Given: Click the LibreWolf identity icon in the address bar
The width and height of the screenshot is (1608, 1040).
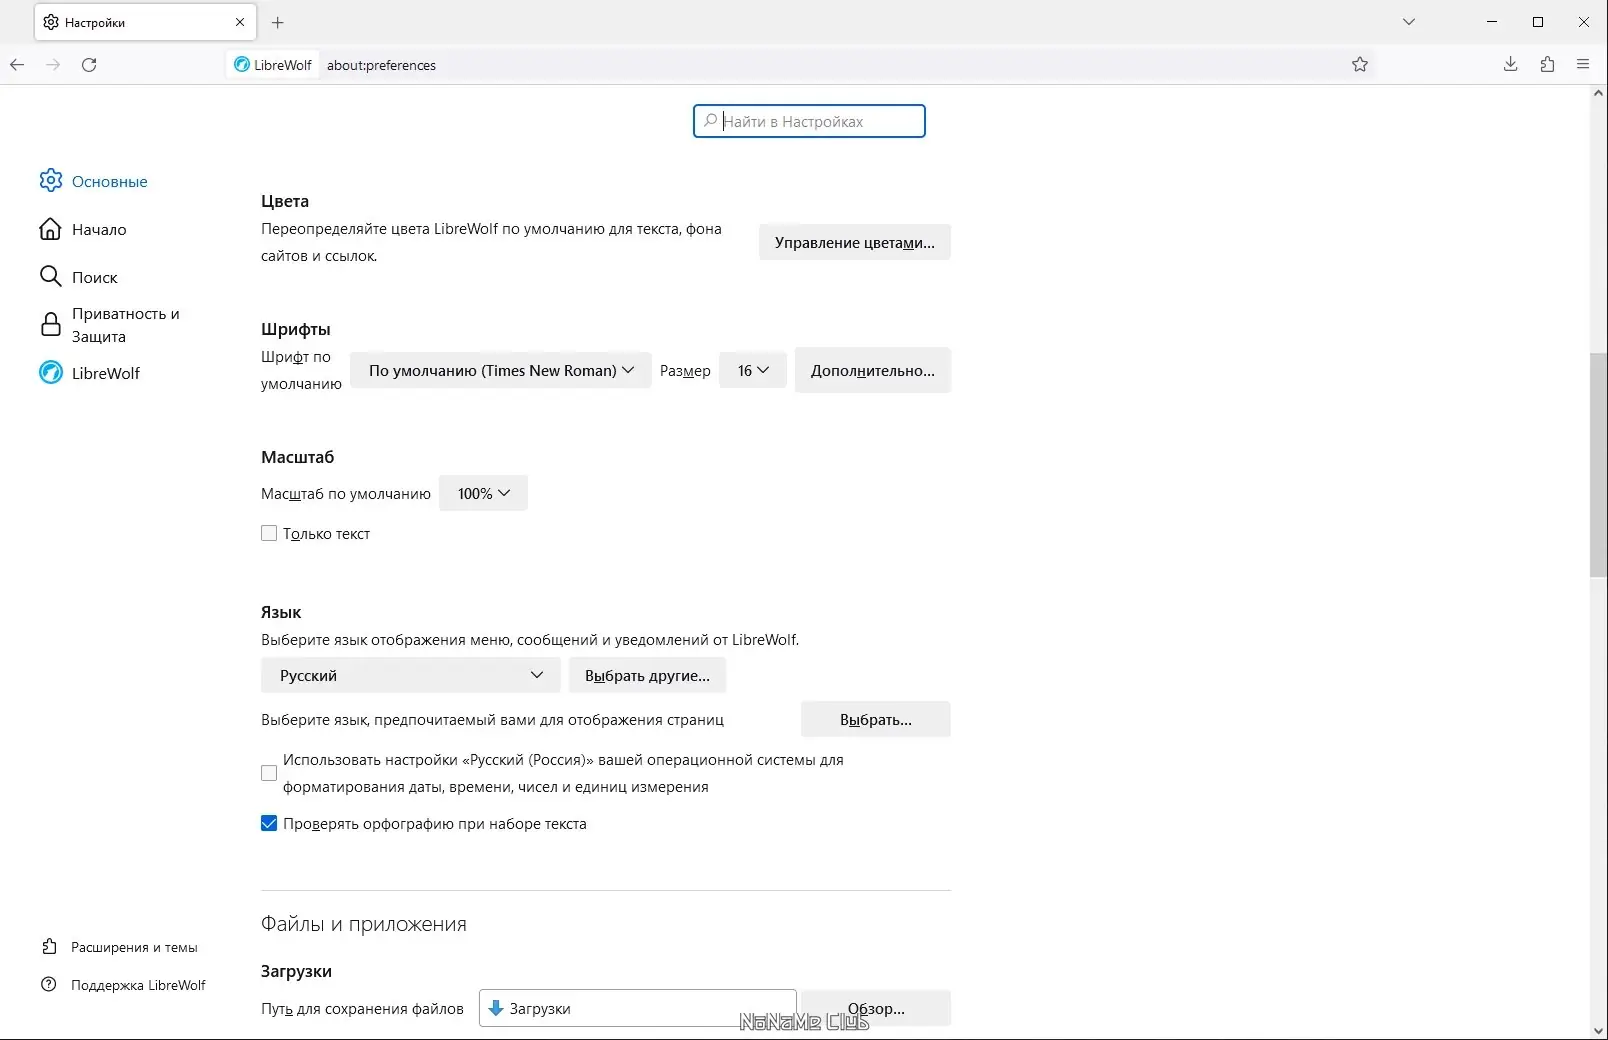Looking at the screenshot, I should 242,65.
